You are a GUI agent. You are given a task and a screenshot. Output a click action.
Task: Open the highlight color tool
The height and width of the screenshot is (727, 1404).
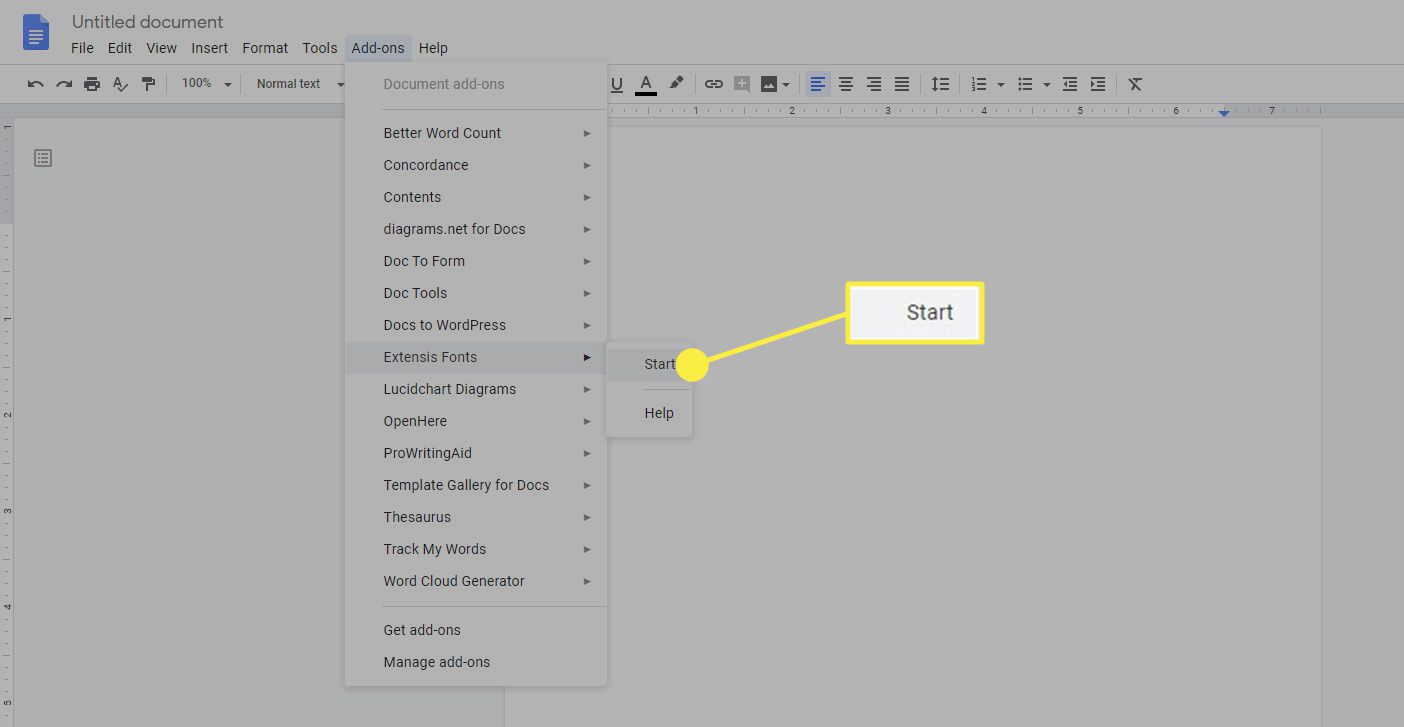[676, 83]
